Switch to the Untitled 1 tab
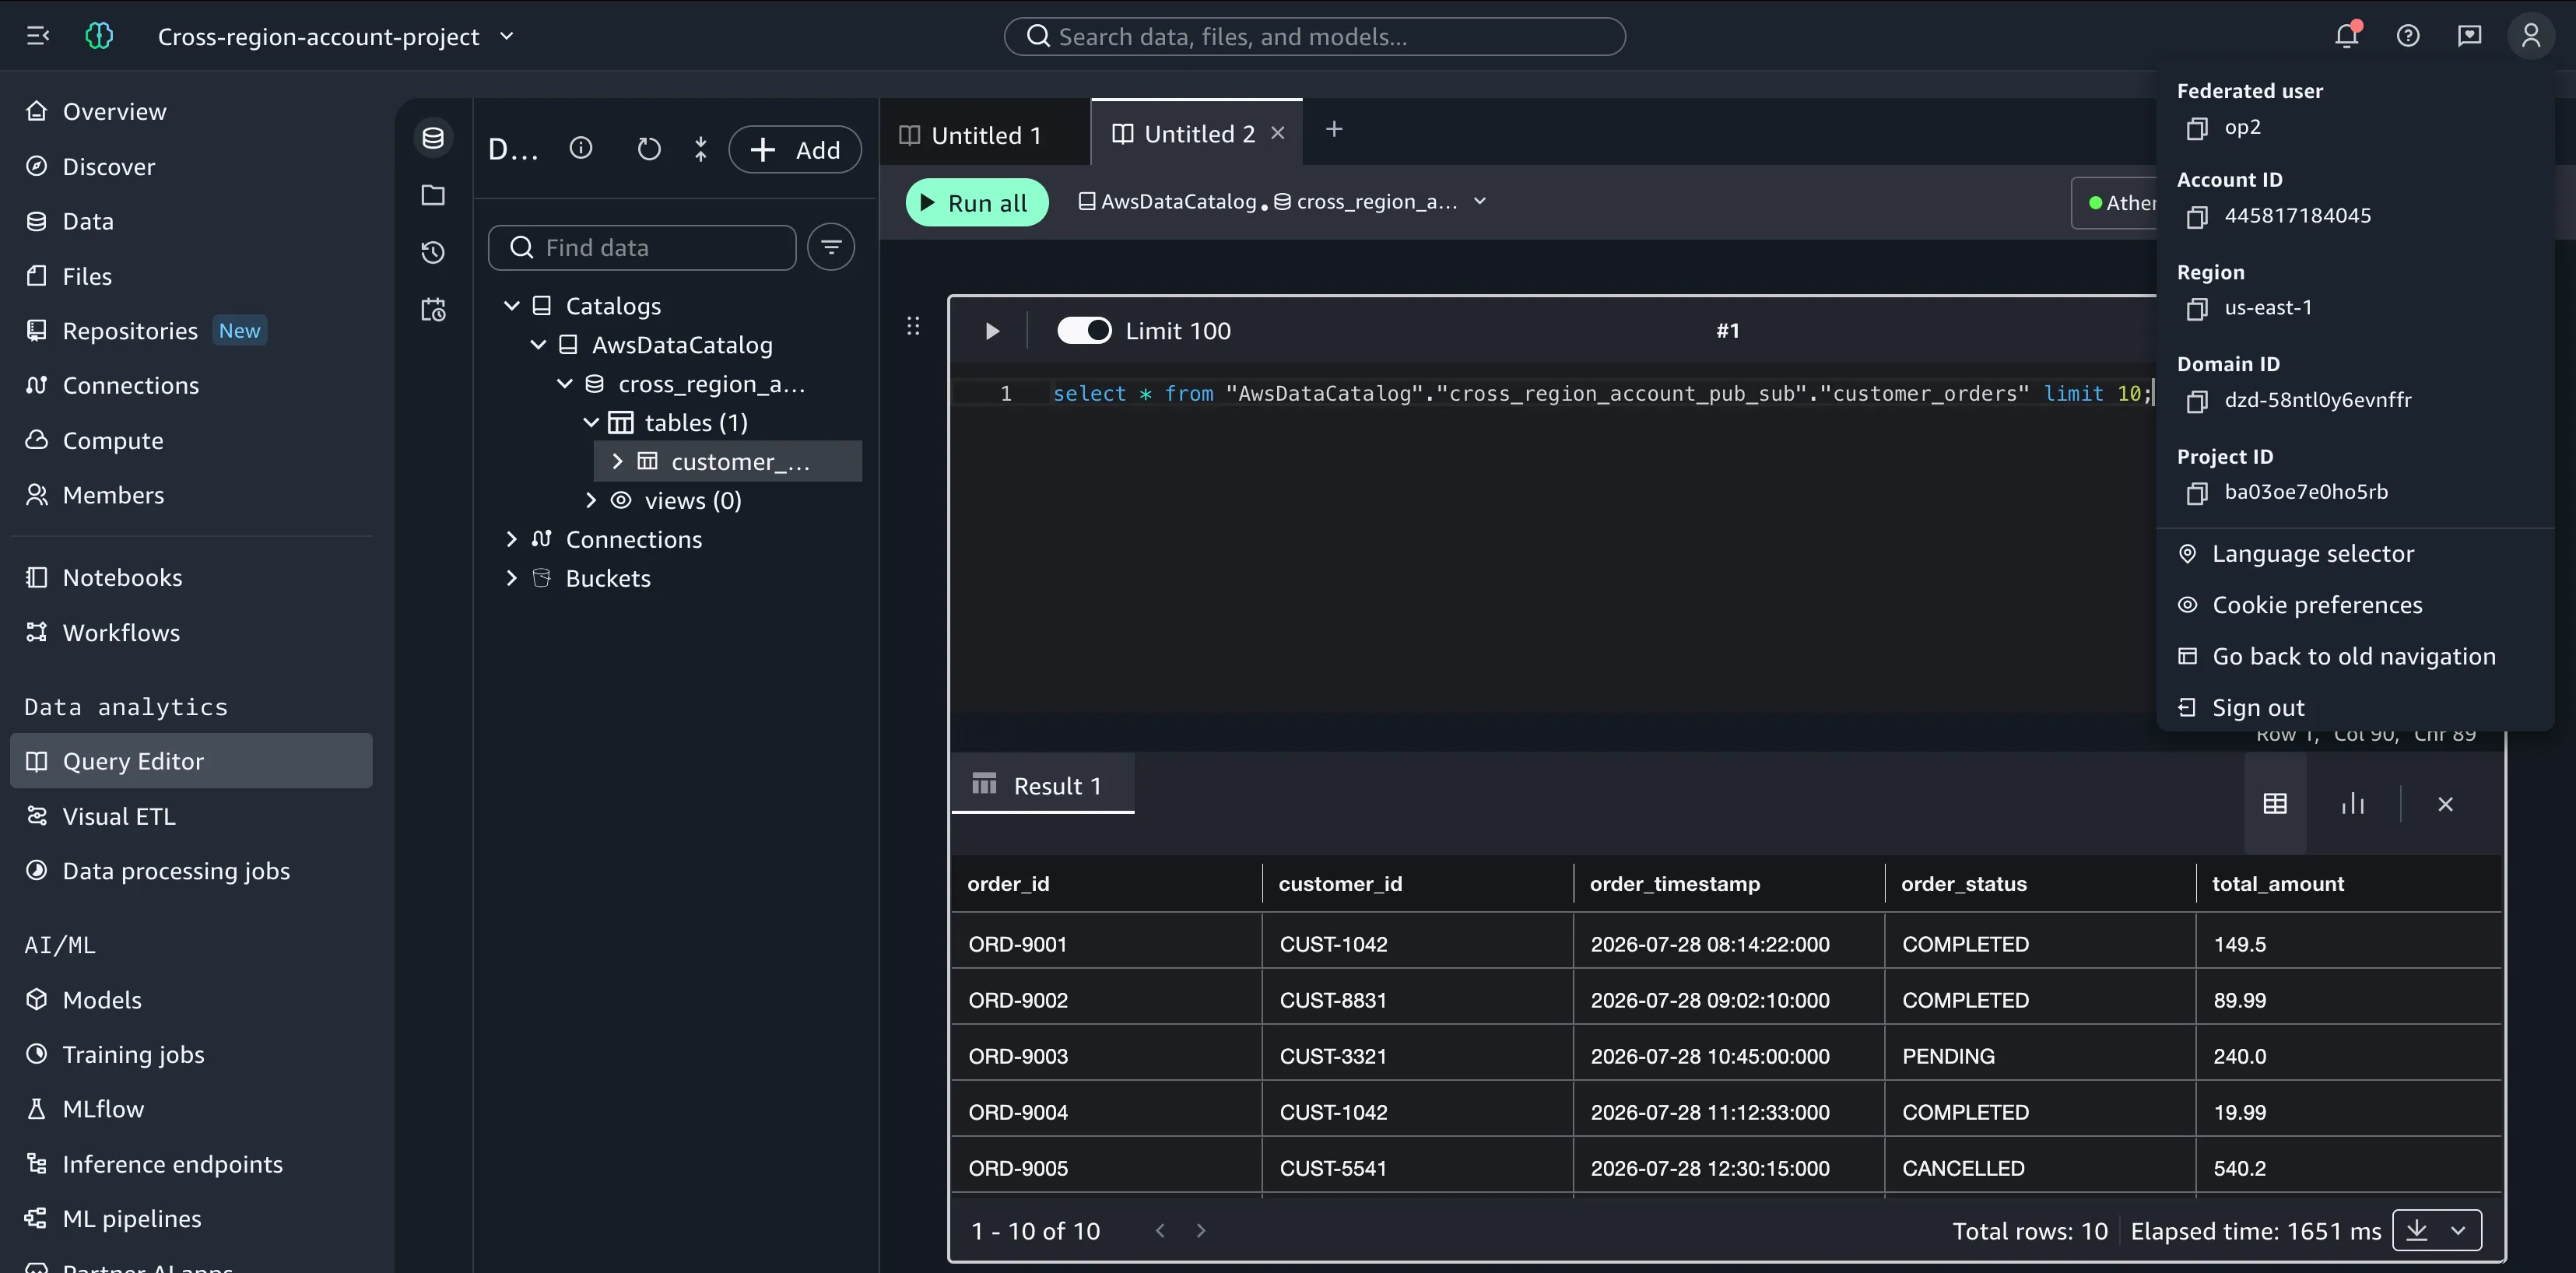The height and width of the screenshot is (1273, 2576). pos(984,135)
